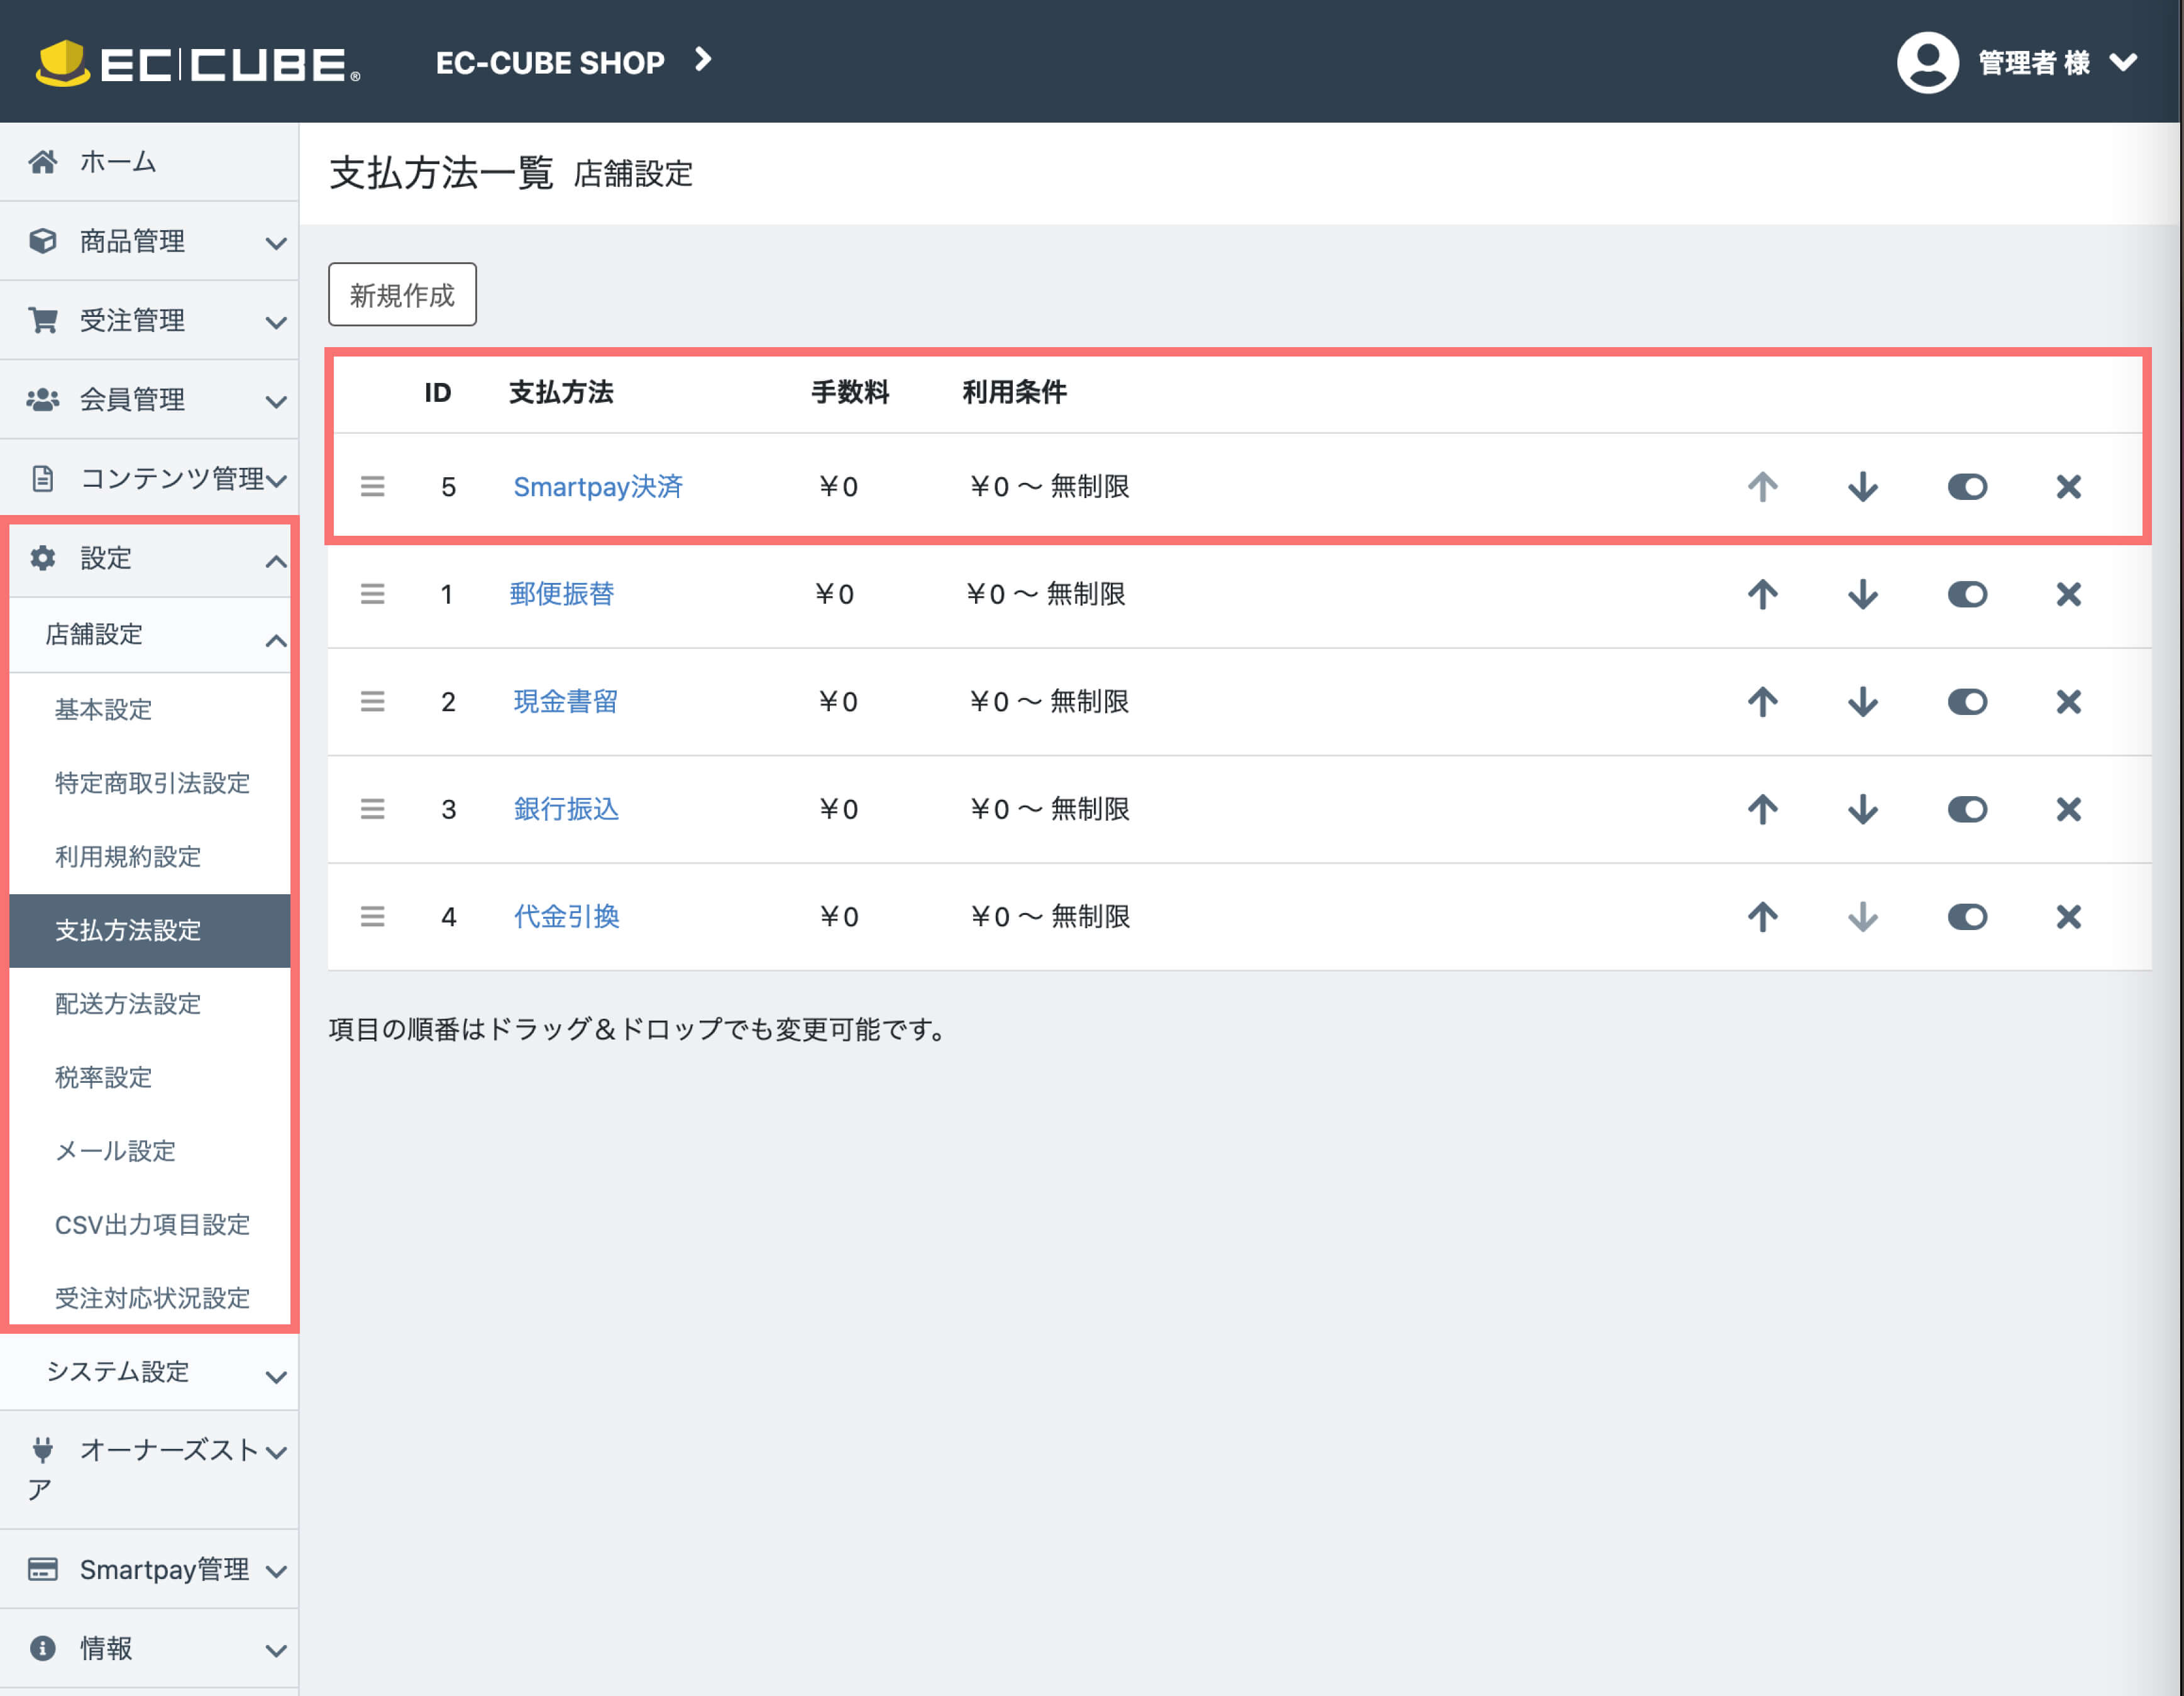
Task: Move 郵便振替 row up with arrow
Action: point(1762,594)
